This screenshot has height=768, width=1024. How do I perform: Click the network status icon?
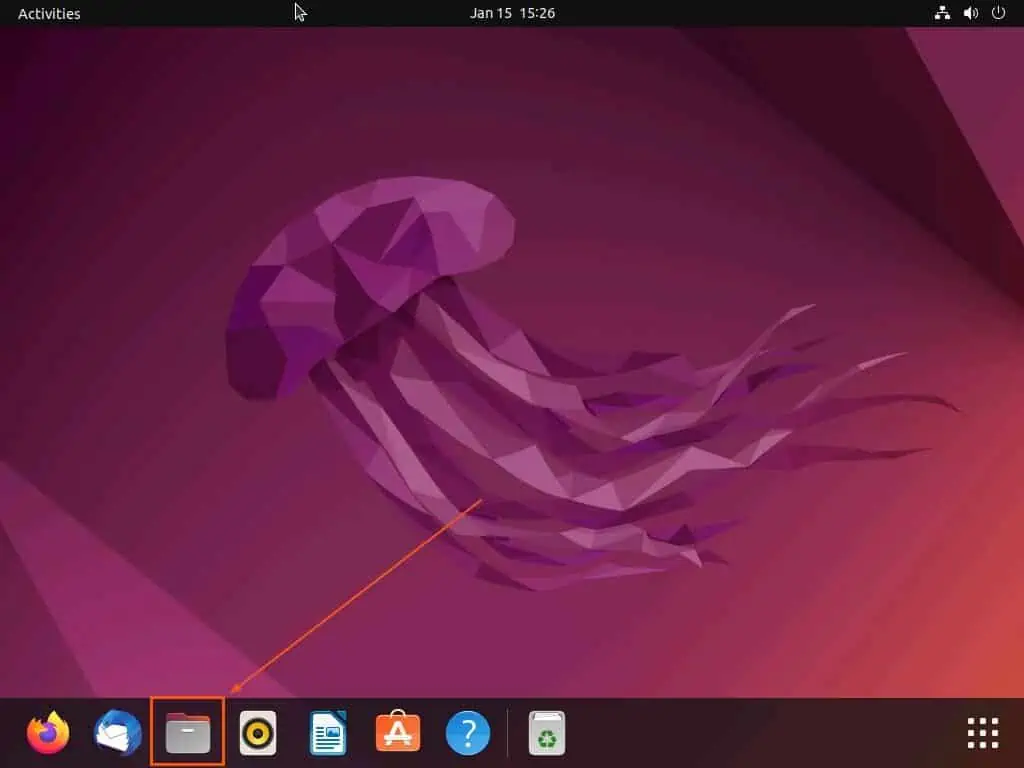click(x=942, y=13)
